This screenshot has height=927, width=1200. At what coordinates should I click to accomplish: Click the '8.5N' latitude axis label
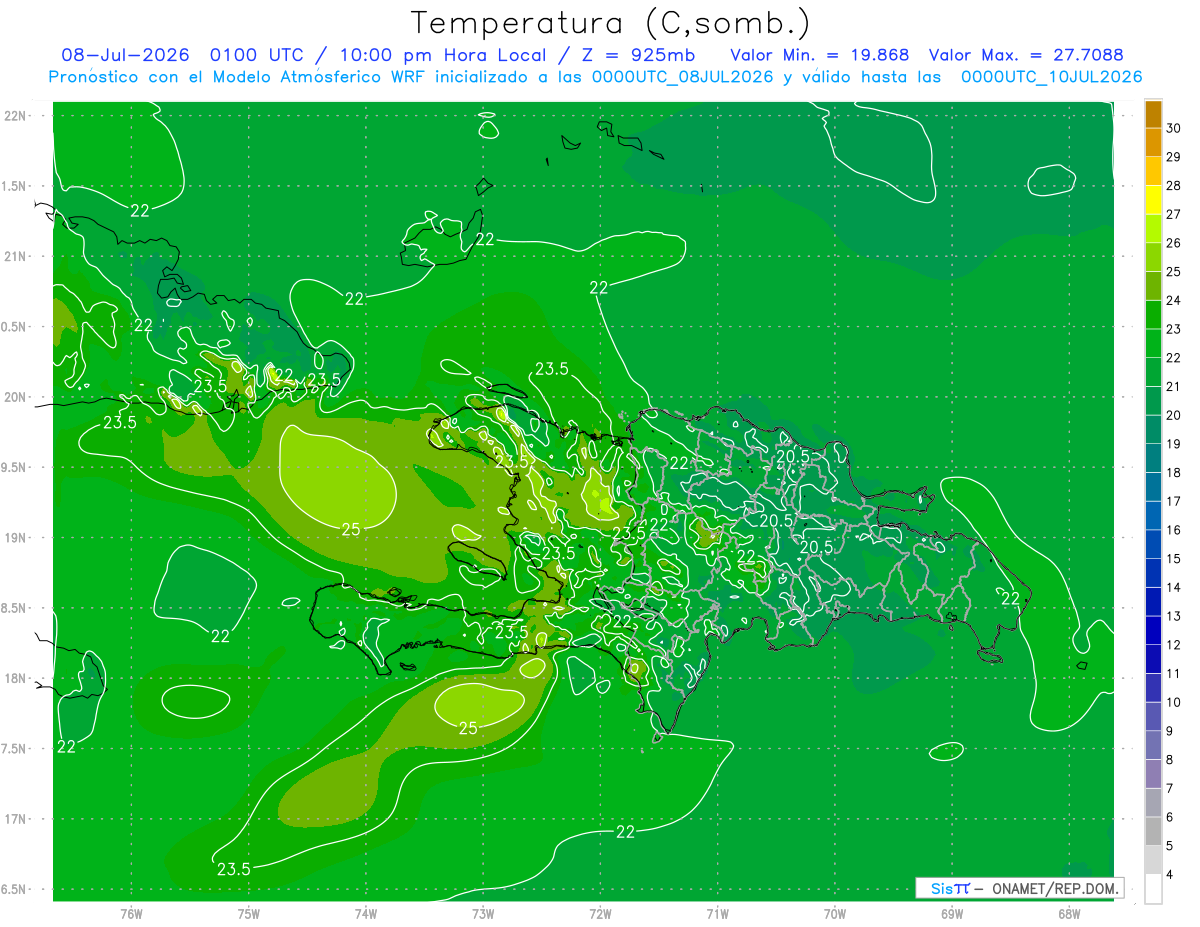pos(15,608)
